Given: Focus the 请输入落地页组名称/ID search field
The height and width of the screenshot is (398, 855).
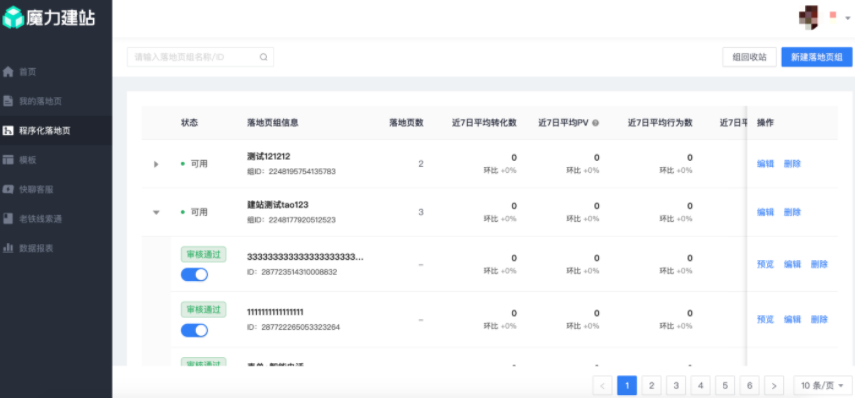Looking at the screenshot, I should (x=200, y=57).
